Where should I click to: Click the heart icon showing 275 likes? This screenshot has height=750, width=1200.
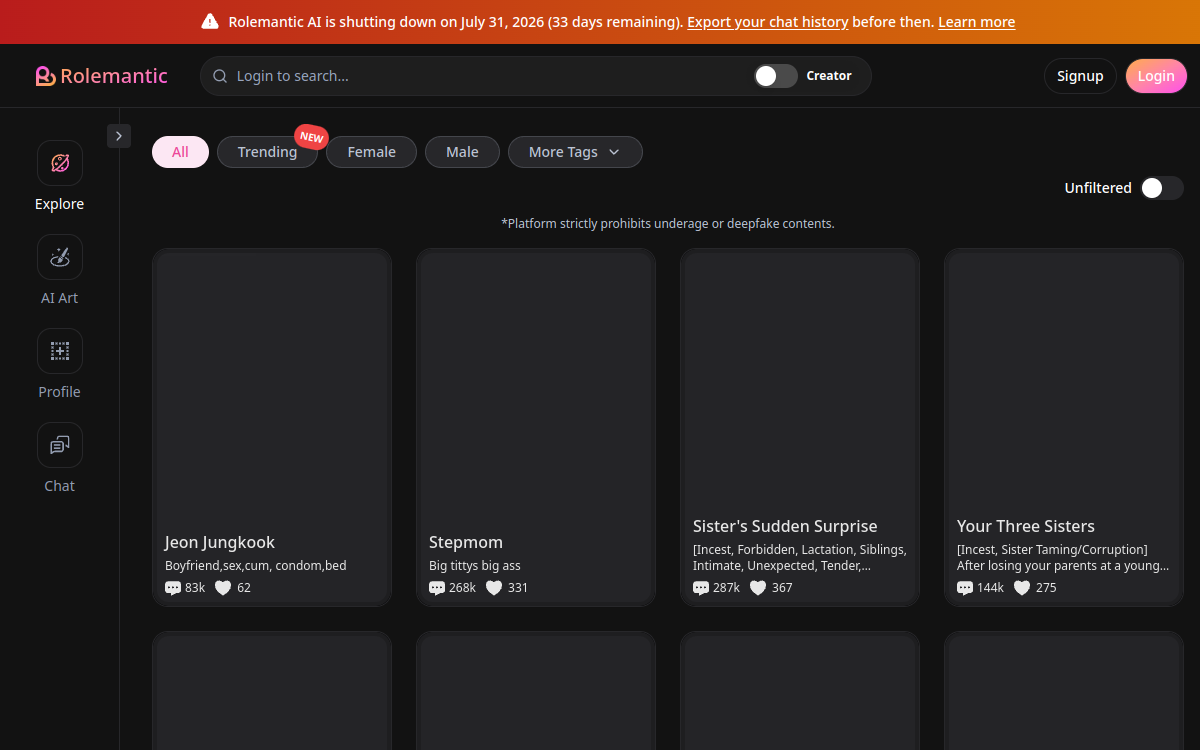1022,588
